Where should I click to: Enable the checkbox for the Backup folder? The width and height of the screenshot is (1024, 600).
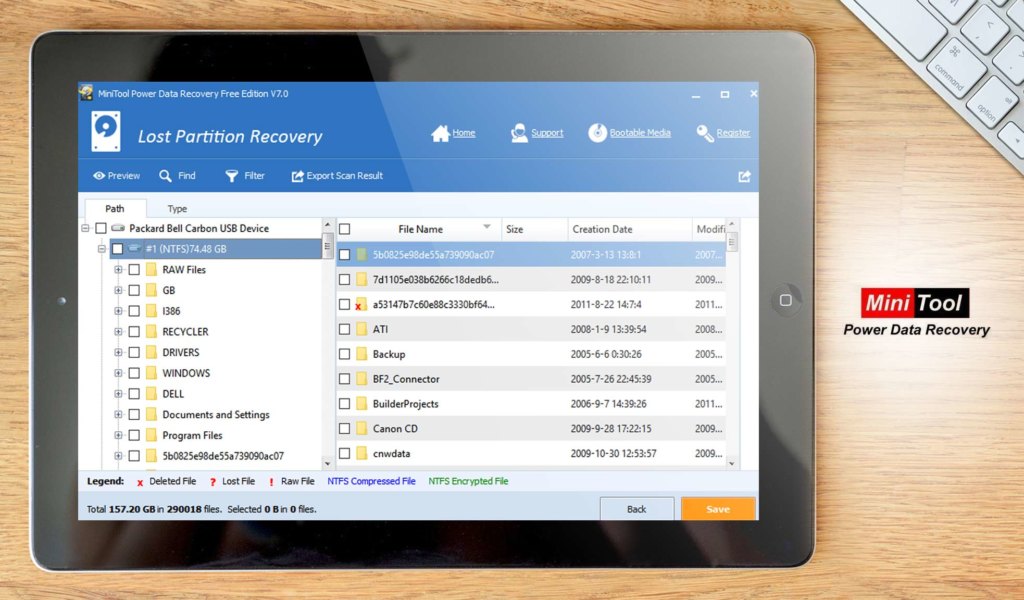click(345, 353)
